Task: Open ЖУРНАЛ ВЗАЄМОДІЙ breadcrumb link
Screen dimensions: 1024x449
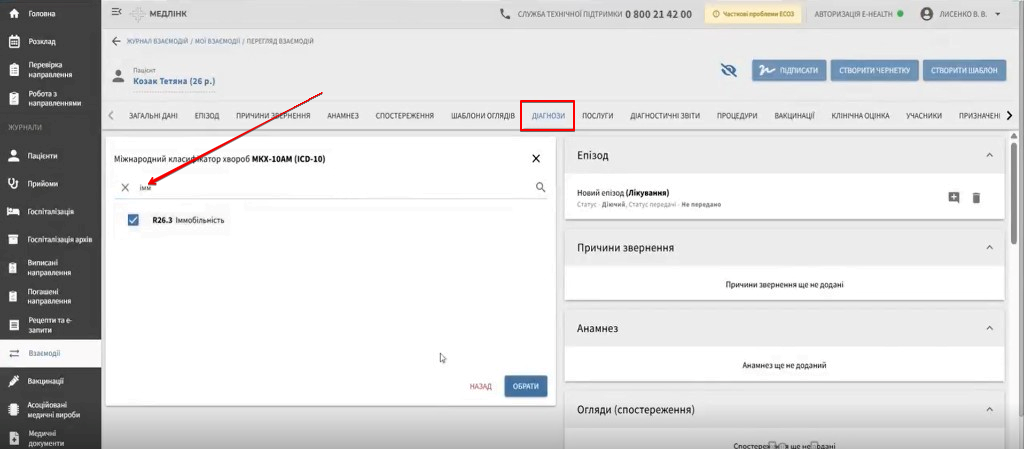Action: click(156, 41)
